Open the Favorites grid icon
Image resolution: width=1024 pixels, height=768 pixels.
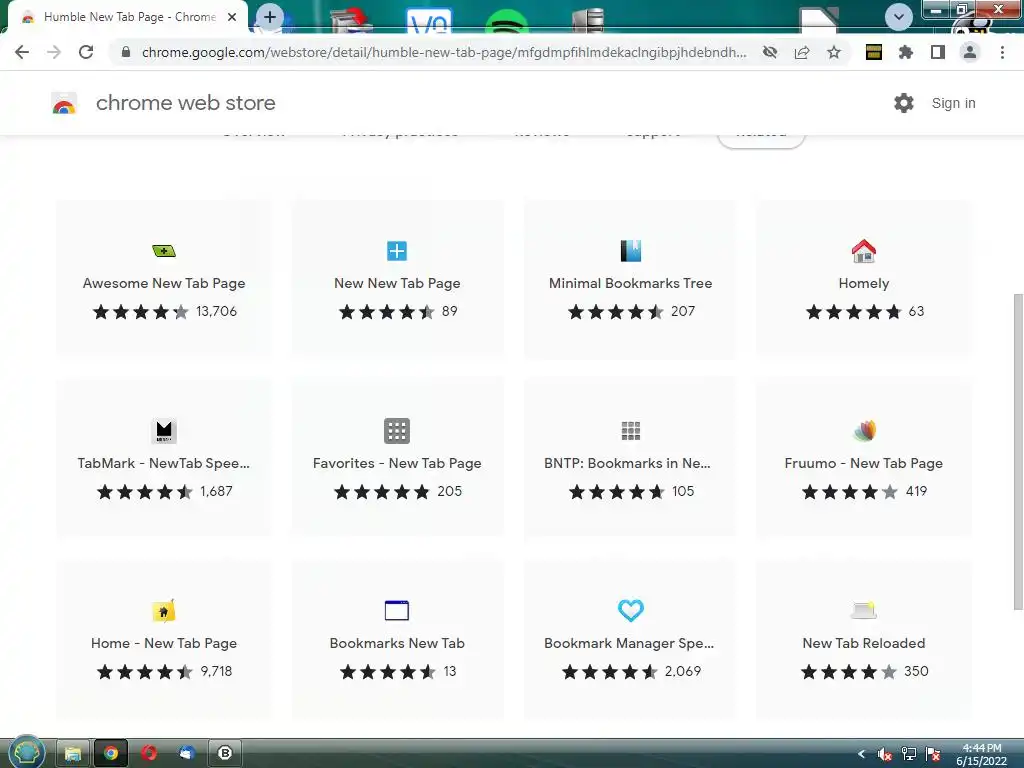click(x=397, y=430)
